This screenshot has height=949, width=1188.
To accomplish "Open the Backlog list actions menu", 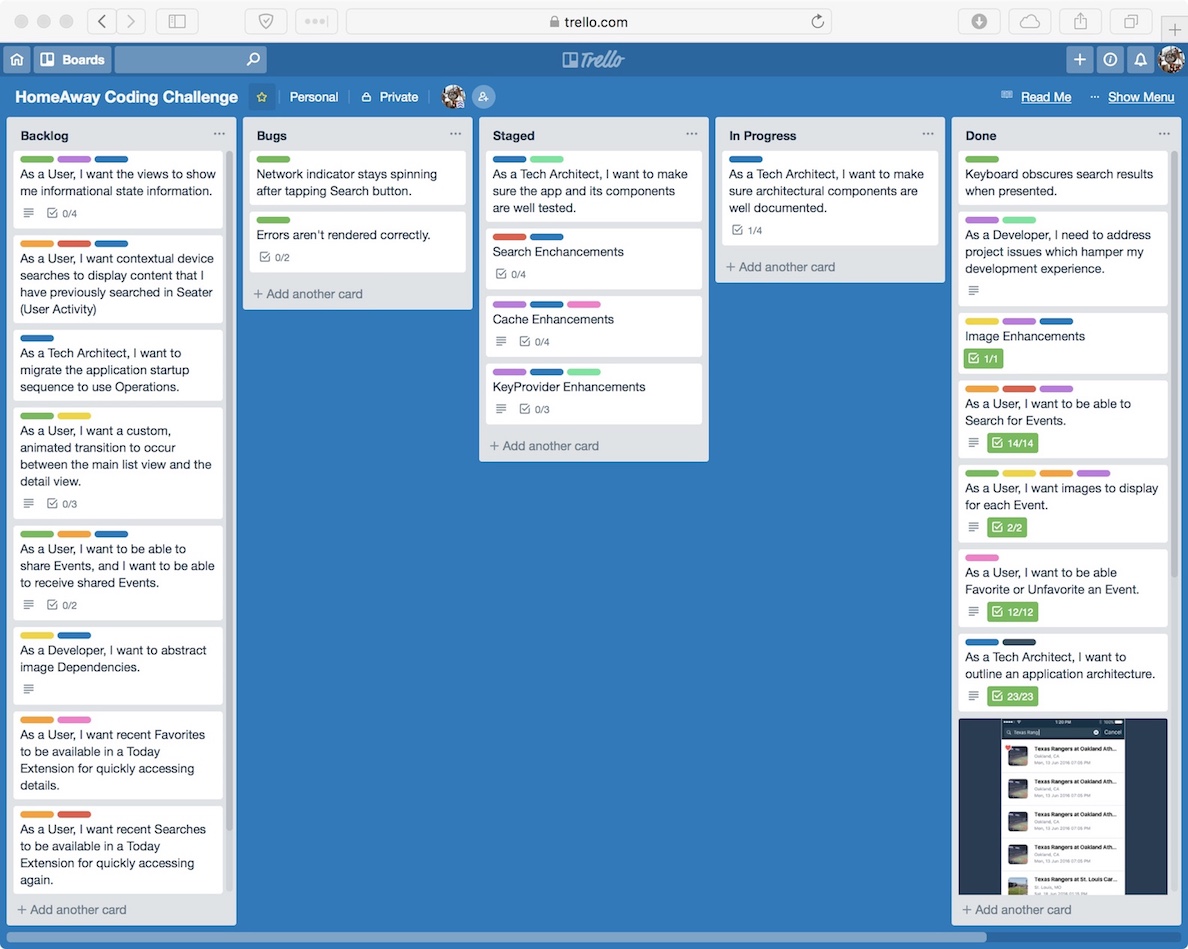I will (219, 134).
